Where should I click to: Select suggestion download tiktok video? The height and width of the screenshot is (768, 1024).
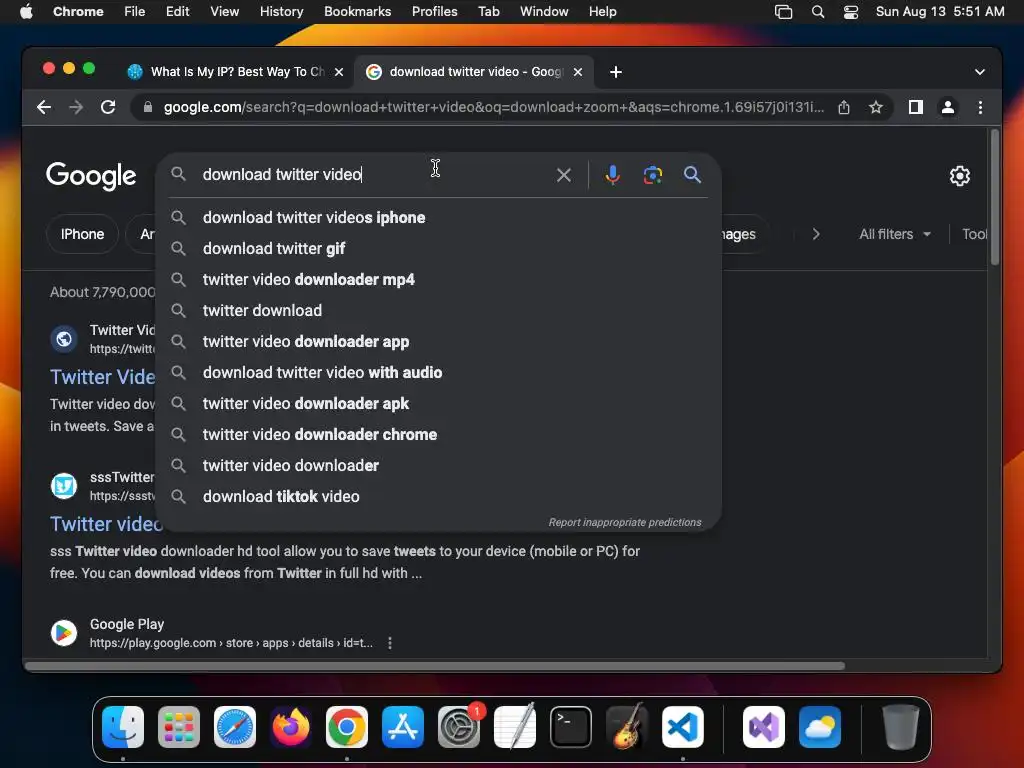(x=438, y=497)
